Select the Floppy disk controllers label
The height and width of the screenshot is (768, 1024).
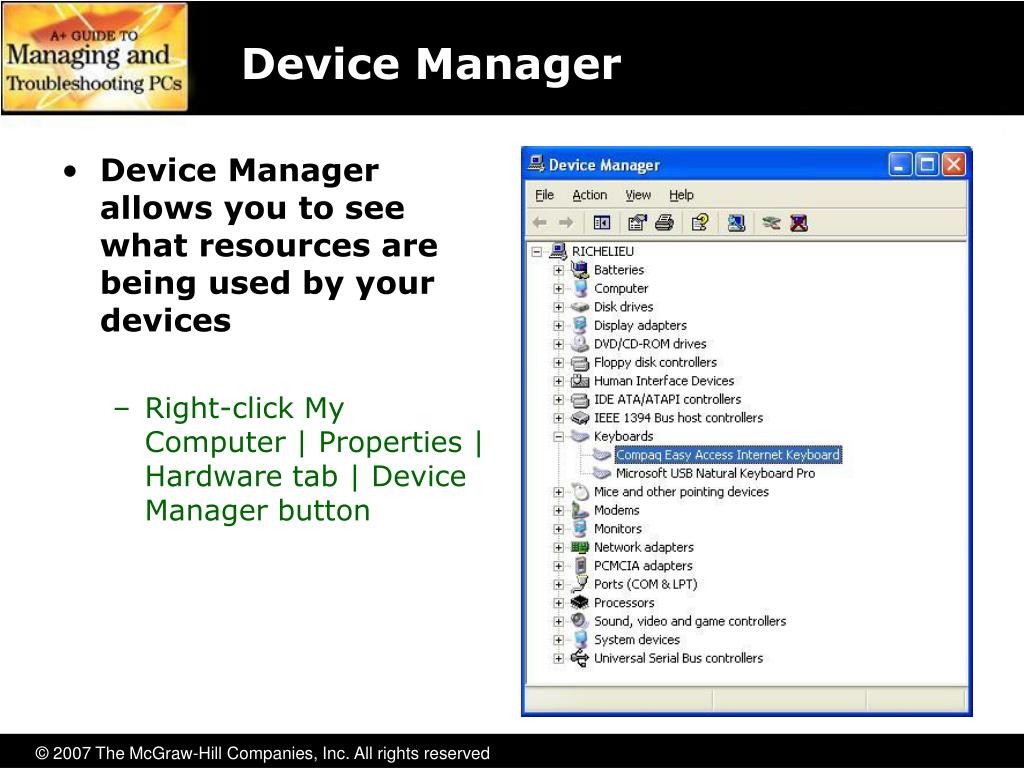click(x=655, y=362)
